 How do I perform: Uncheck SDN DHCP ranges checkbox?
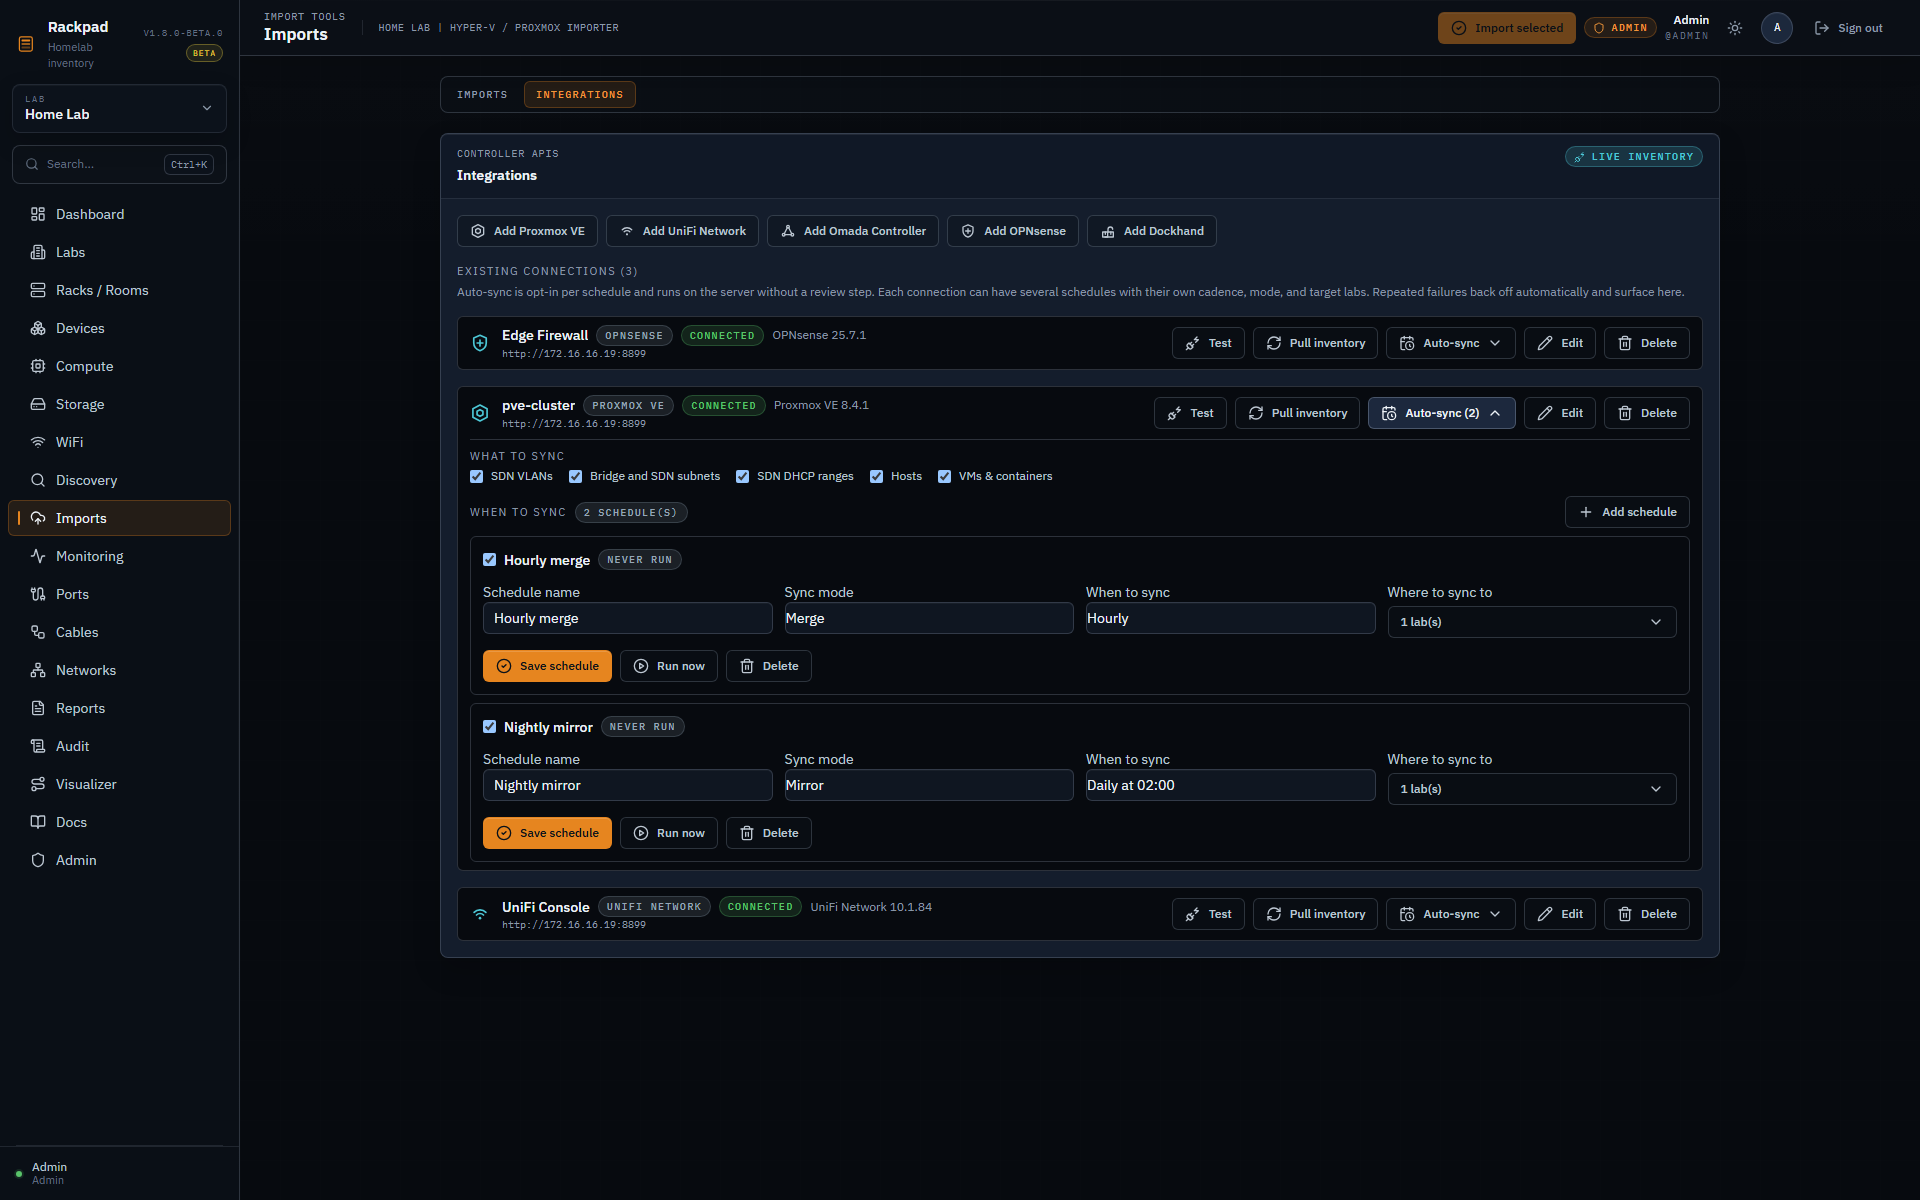coord(743,476)
